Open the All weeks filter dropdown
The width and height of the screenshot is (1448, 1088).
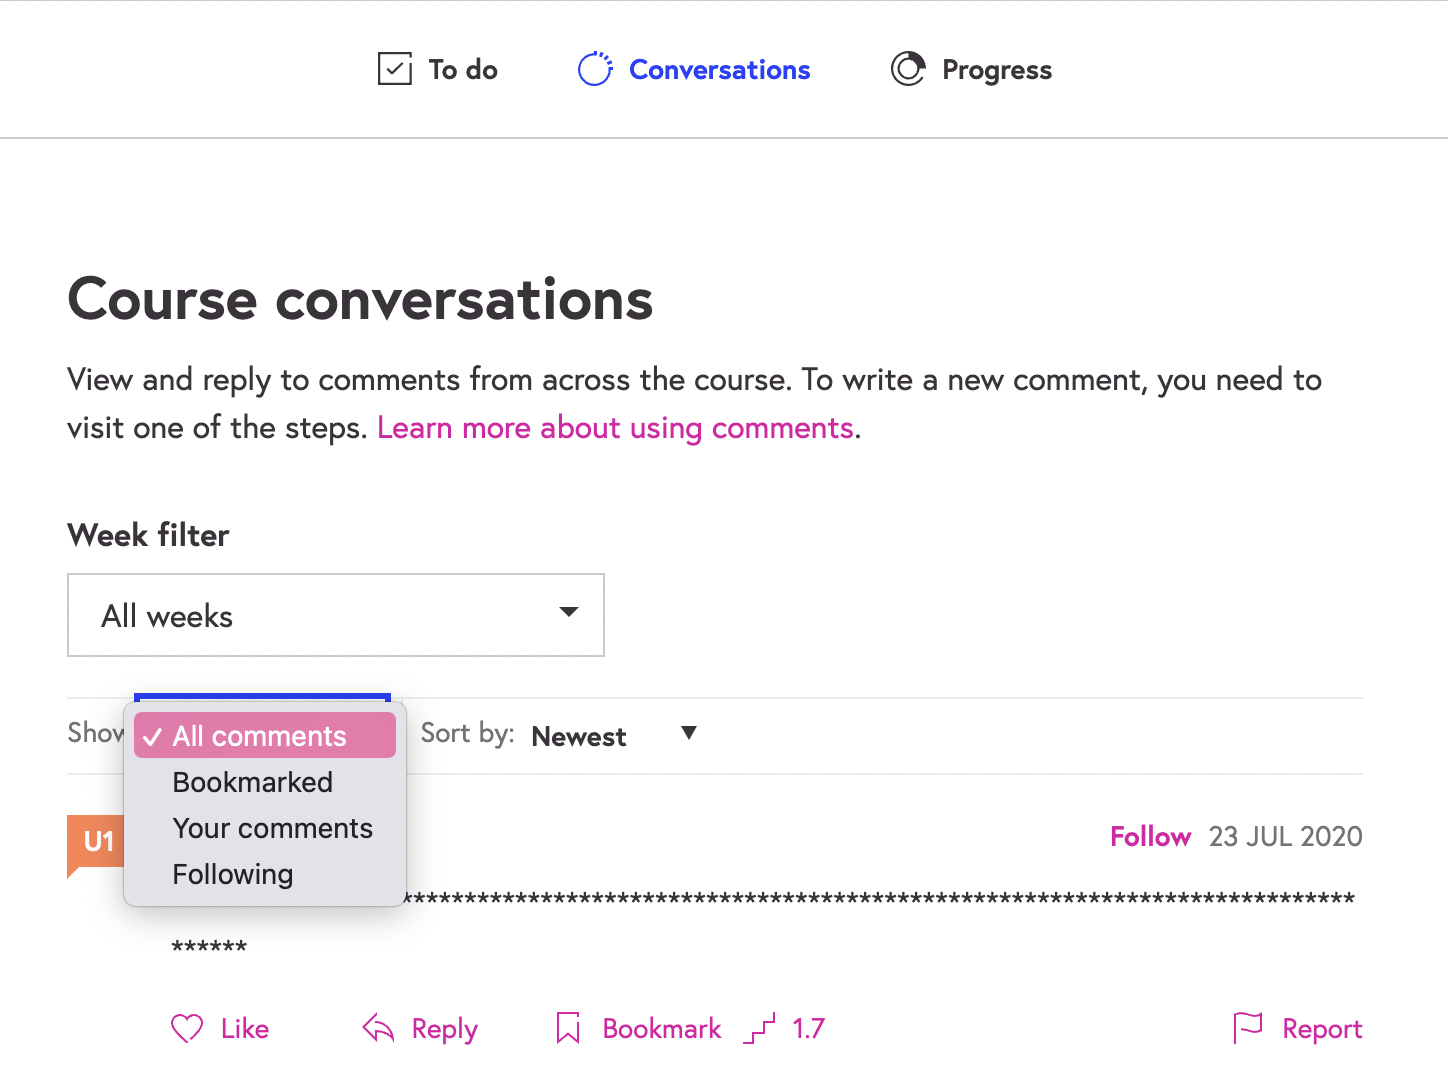(335, 615)
